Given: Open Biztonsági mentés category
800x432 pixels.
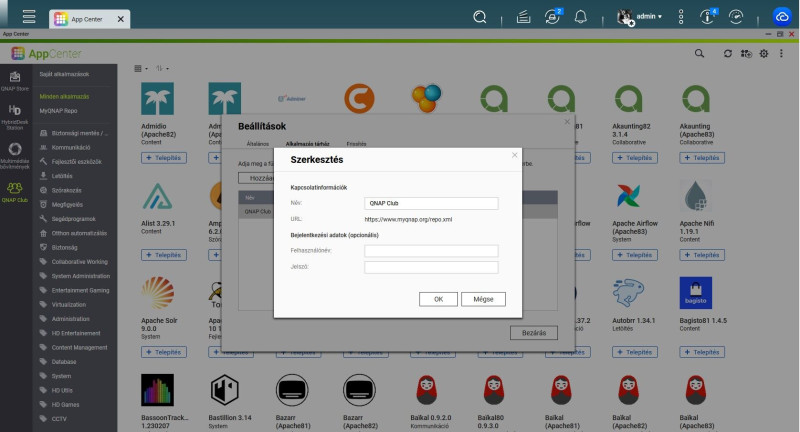Looking at the screenshot, I should [x=74, y=133].
